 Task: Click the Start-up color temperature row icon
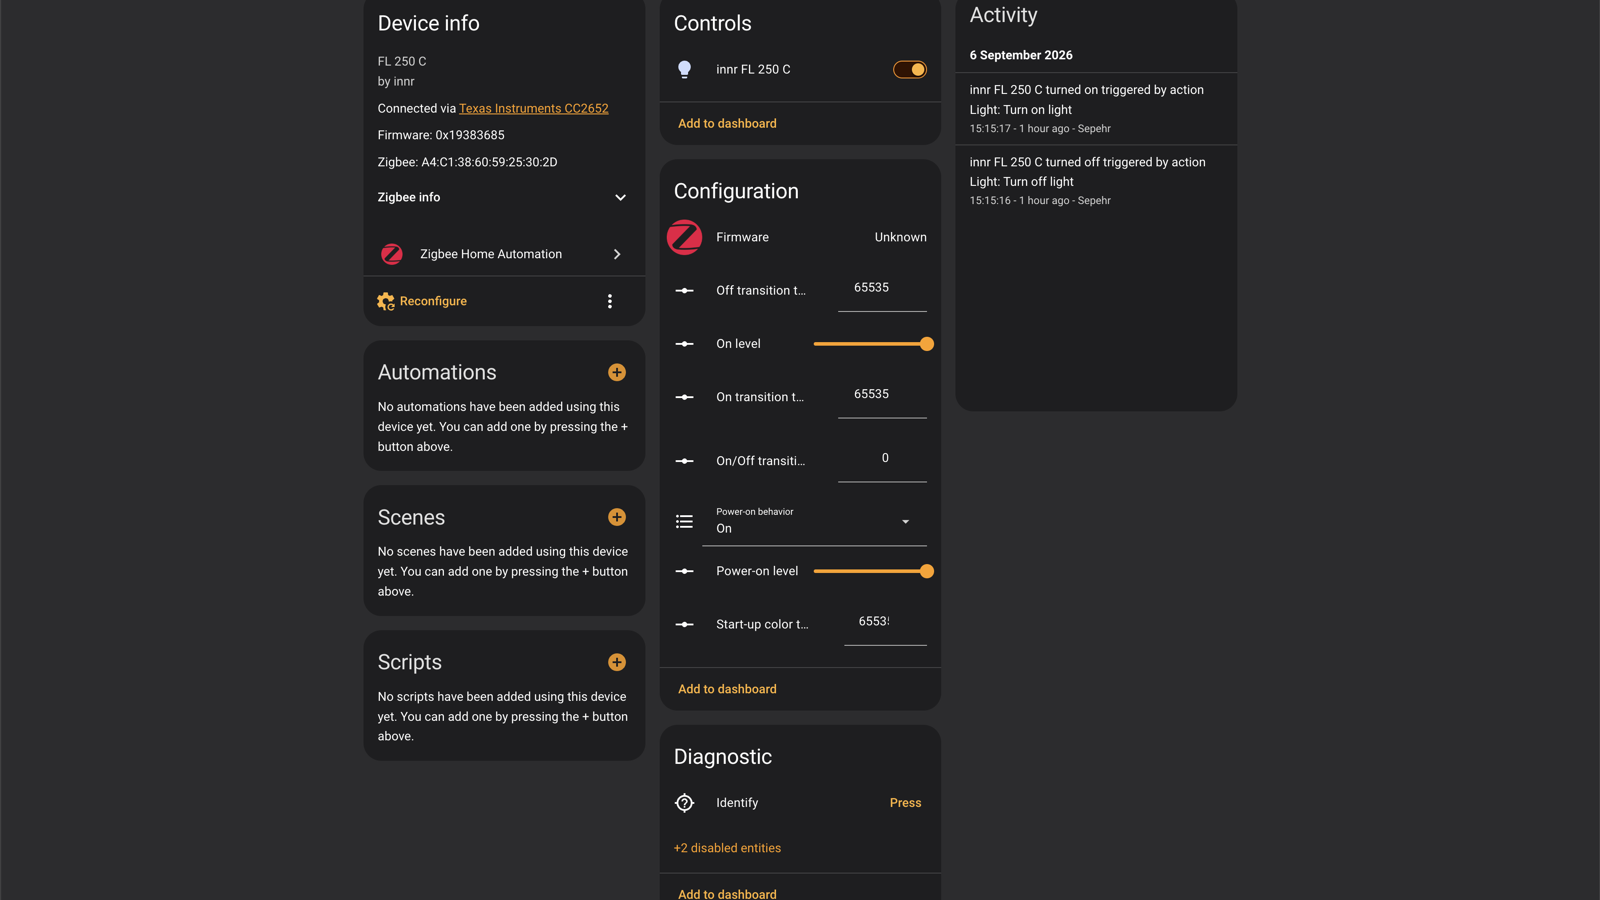[684, 624]
